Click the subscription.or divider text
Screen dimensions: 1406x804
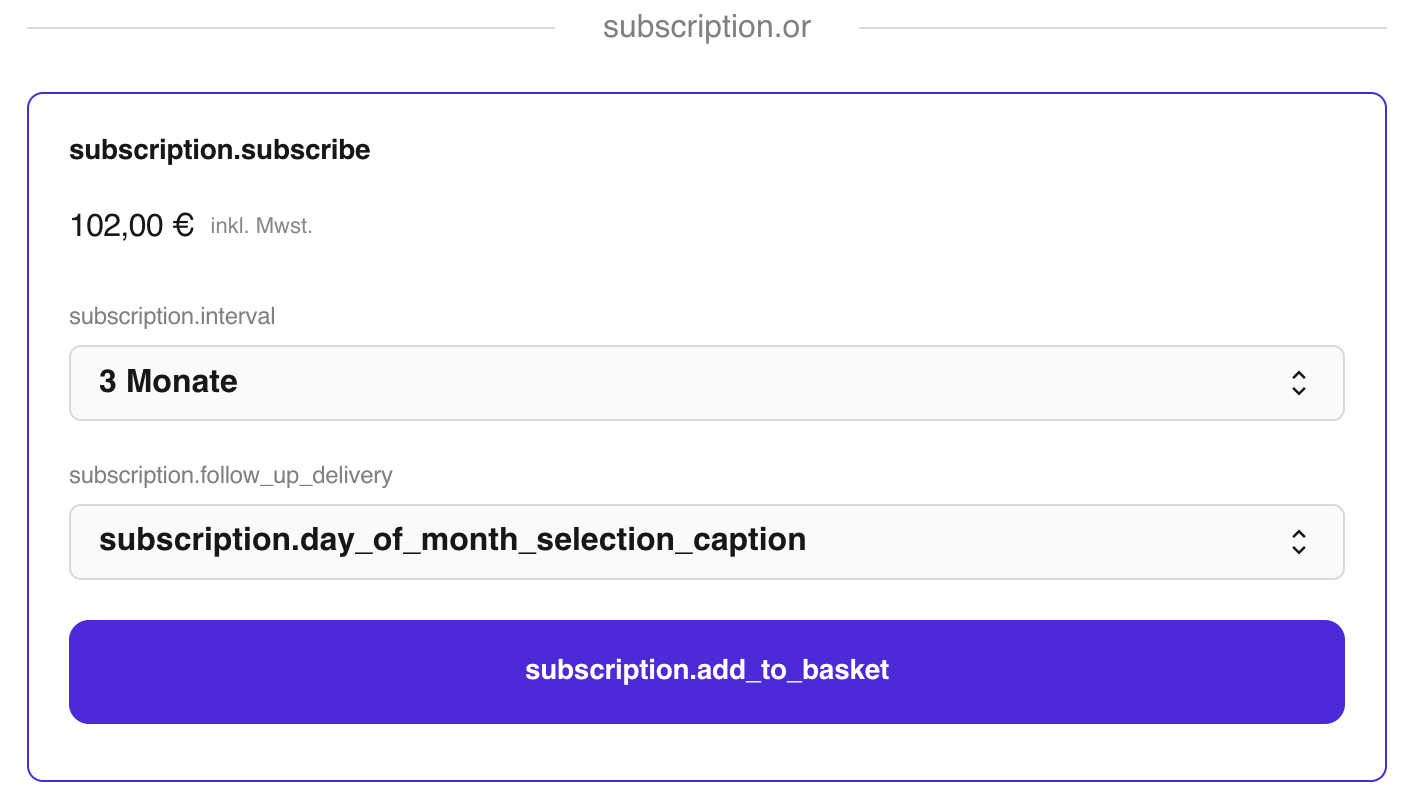706,27
